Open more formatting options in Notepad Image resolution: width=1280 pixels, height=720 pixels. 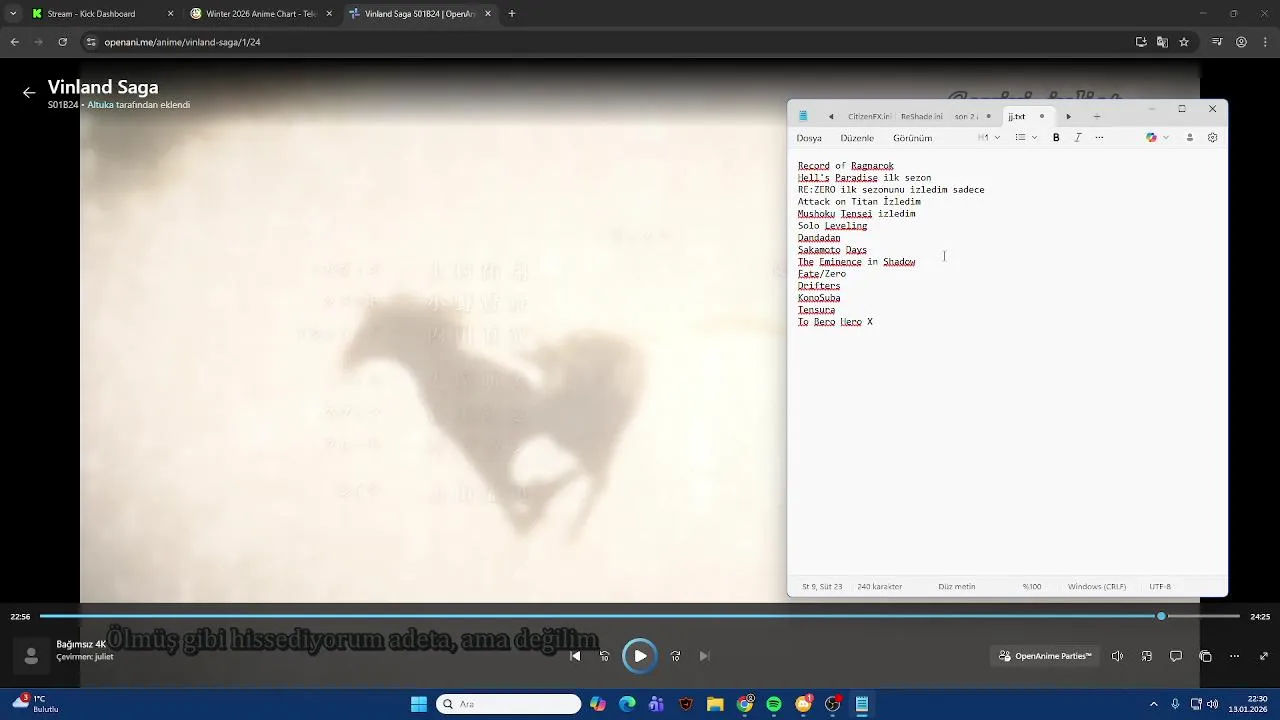[1099, 138]
